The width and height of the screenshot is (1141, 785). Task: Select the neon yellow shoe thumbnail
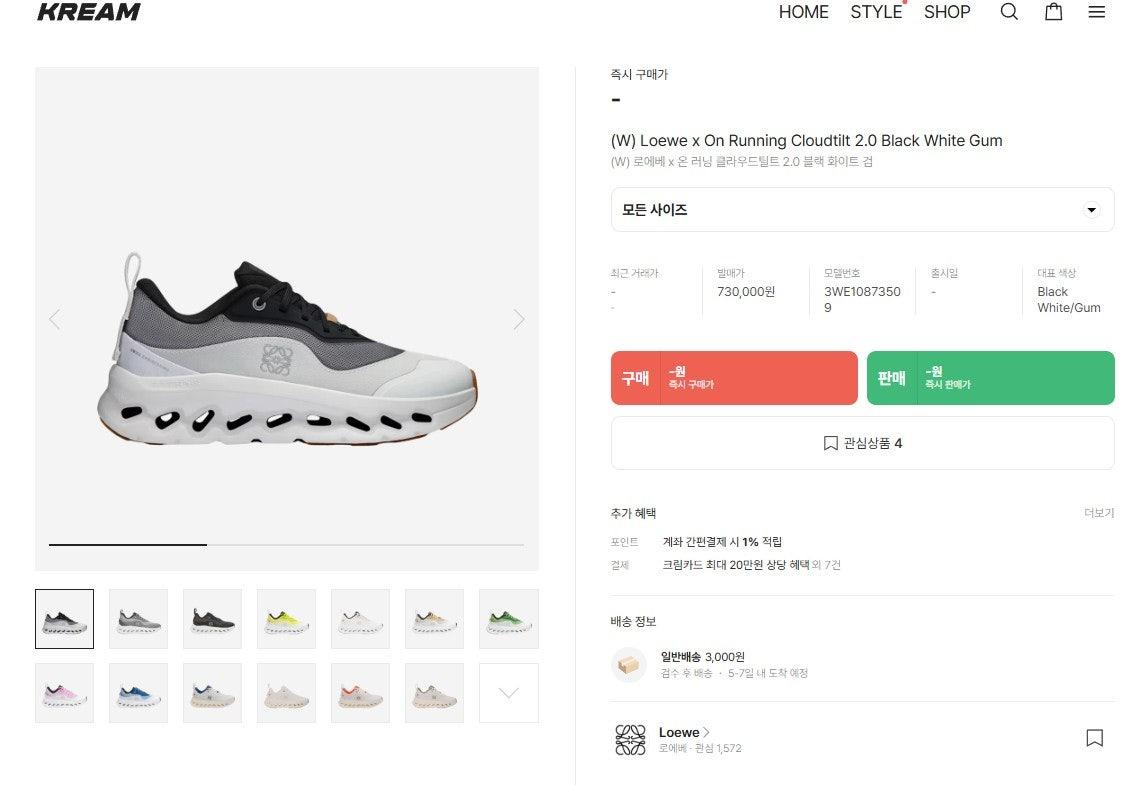287,619
